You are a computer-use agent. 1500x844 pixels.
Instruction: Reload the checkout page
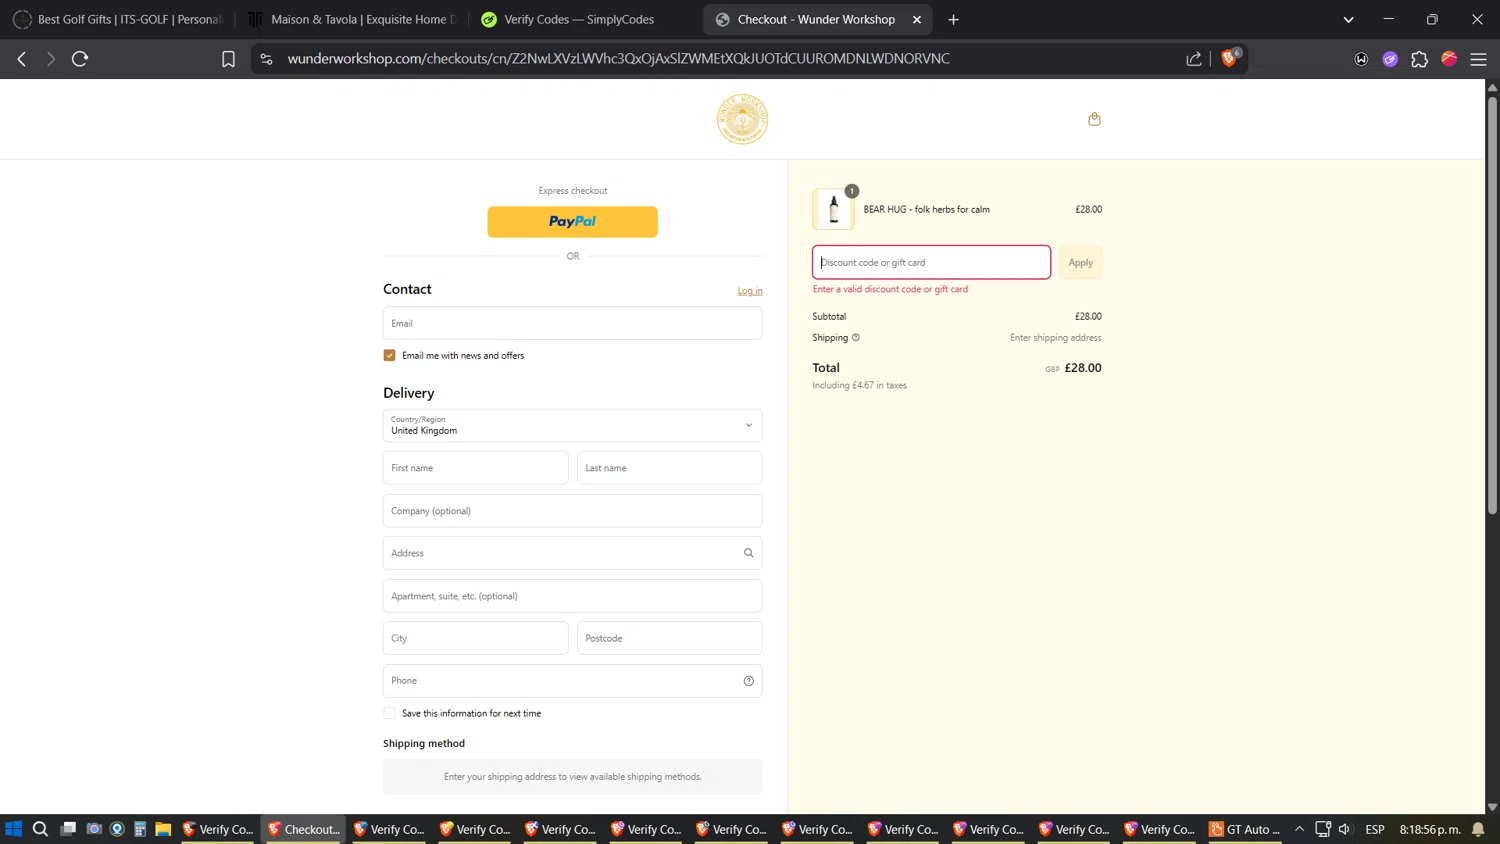[x=80, y=59]
